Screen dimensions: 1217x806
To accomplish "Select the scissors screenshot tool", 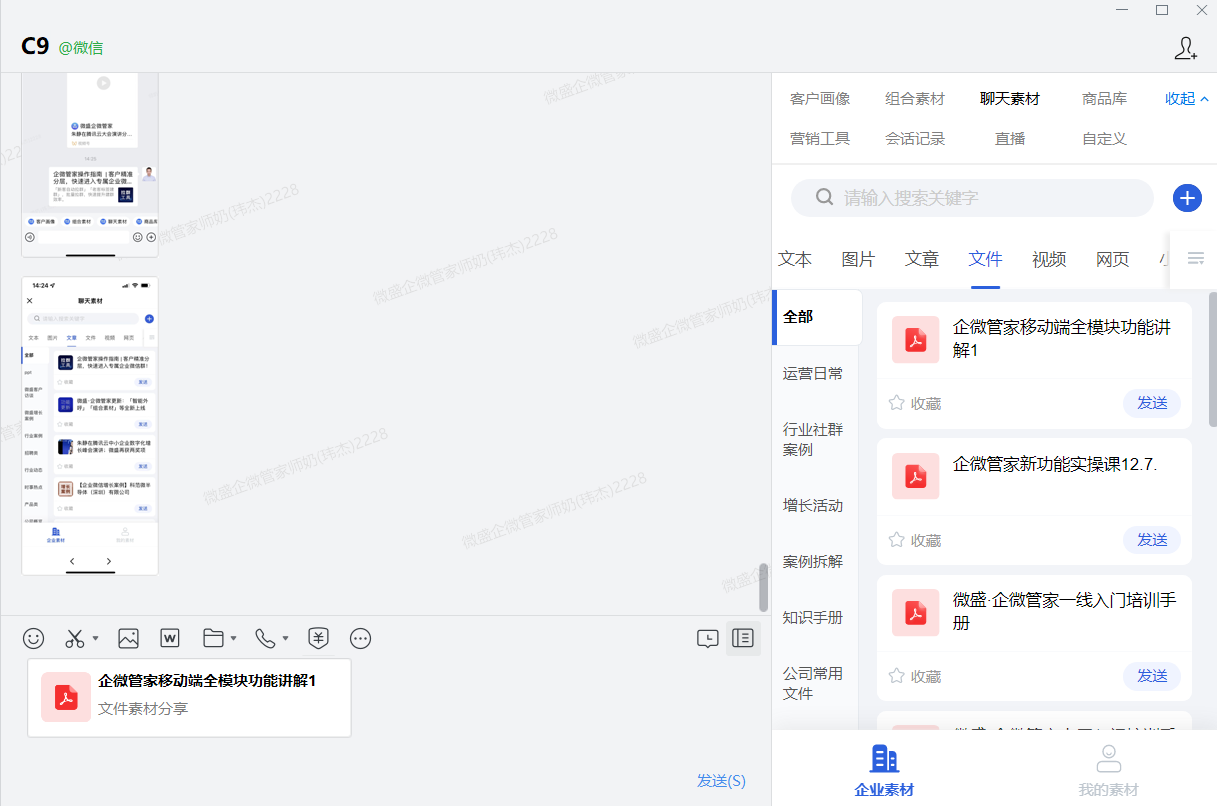I will click(x=75, y=638).
